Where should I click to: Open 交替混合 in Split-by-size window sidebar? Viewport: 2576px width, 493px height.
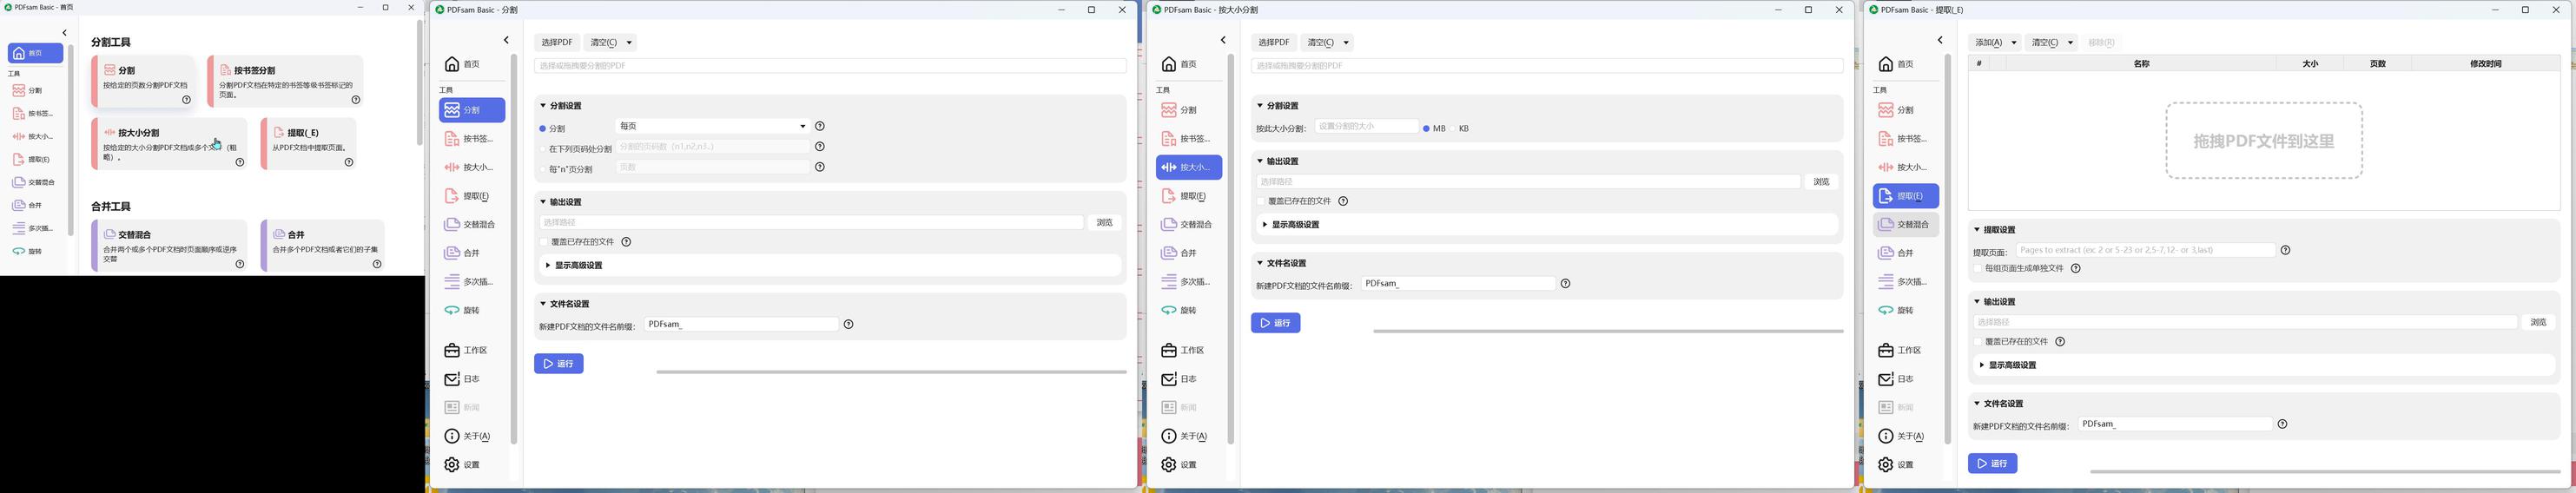click(1189, 225)
